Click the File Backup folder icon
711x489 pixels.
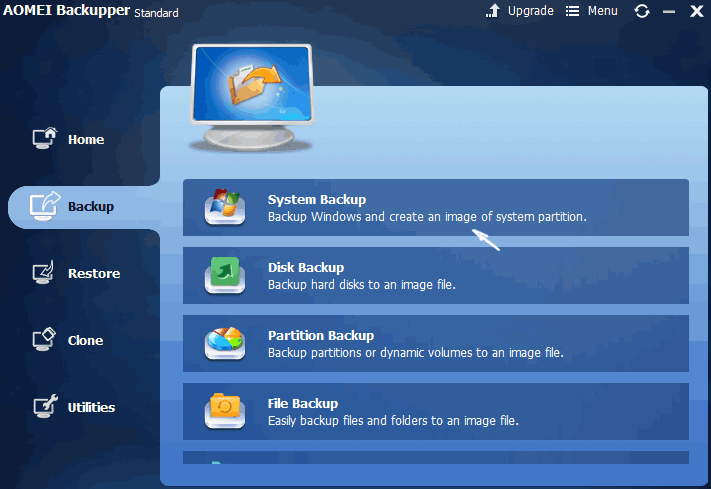click(225, 411)
